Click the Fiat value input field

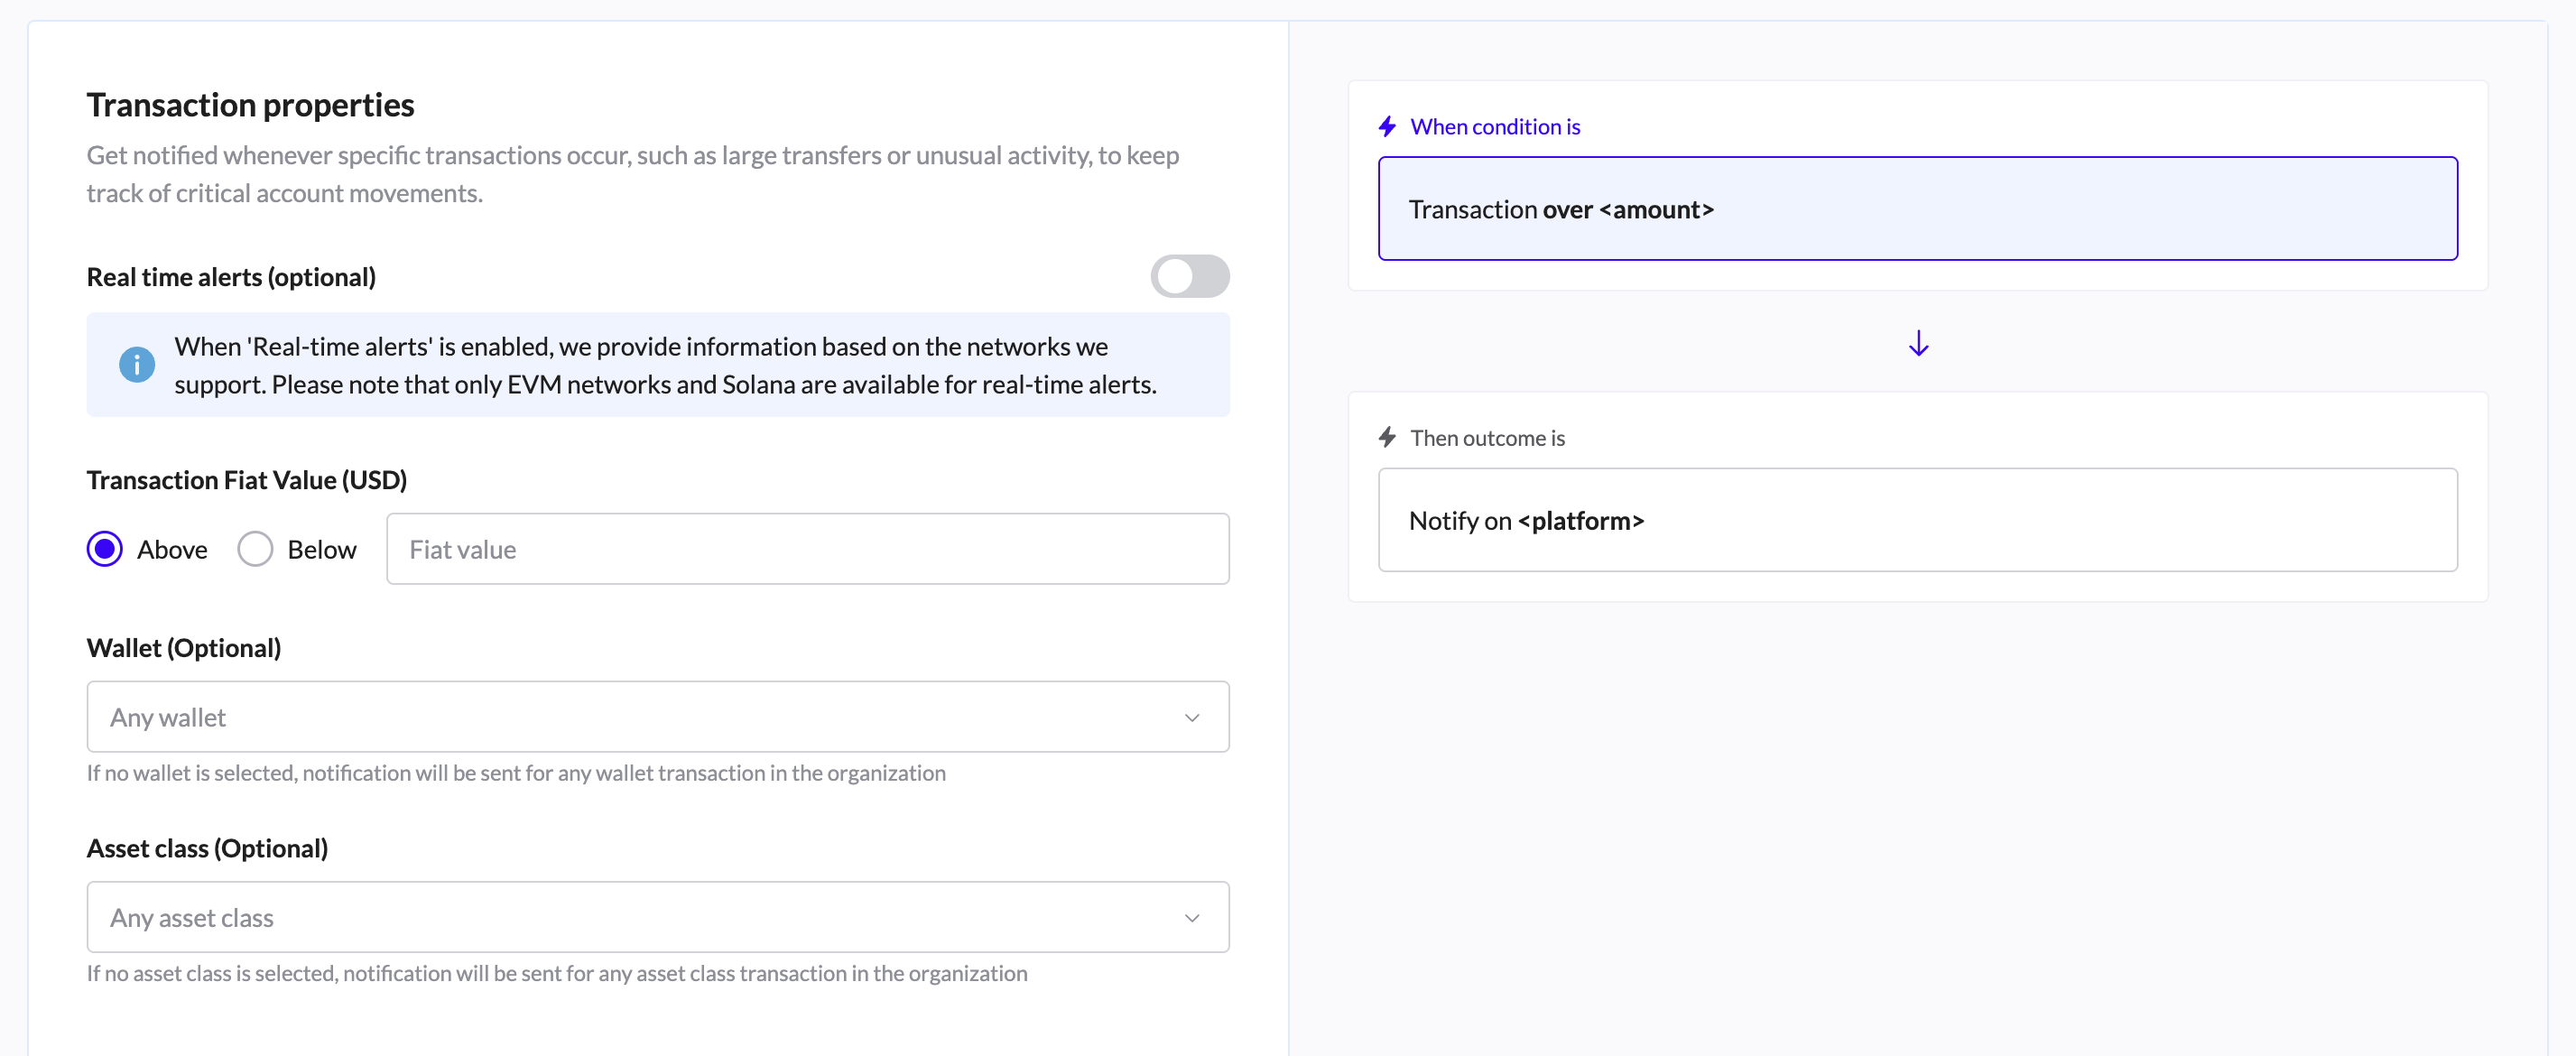pos(807,549)
